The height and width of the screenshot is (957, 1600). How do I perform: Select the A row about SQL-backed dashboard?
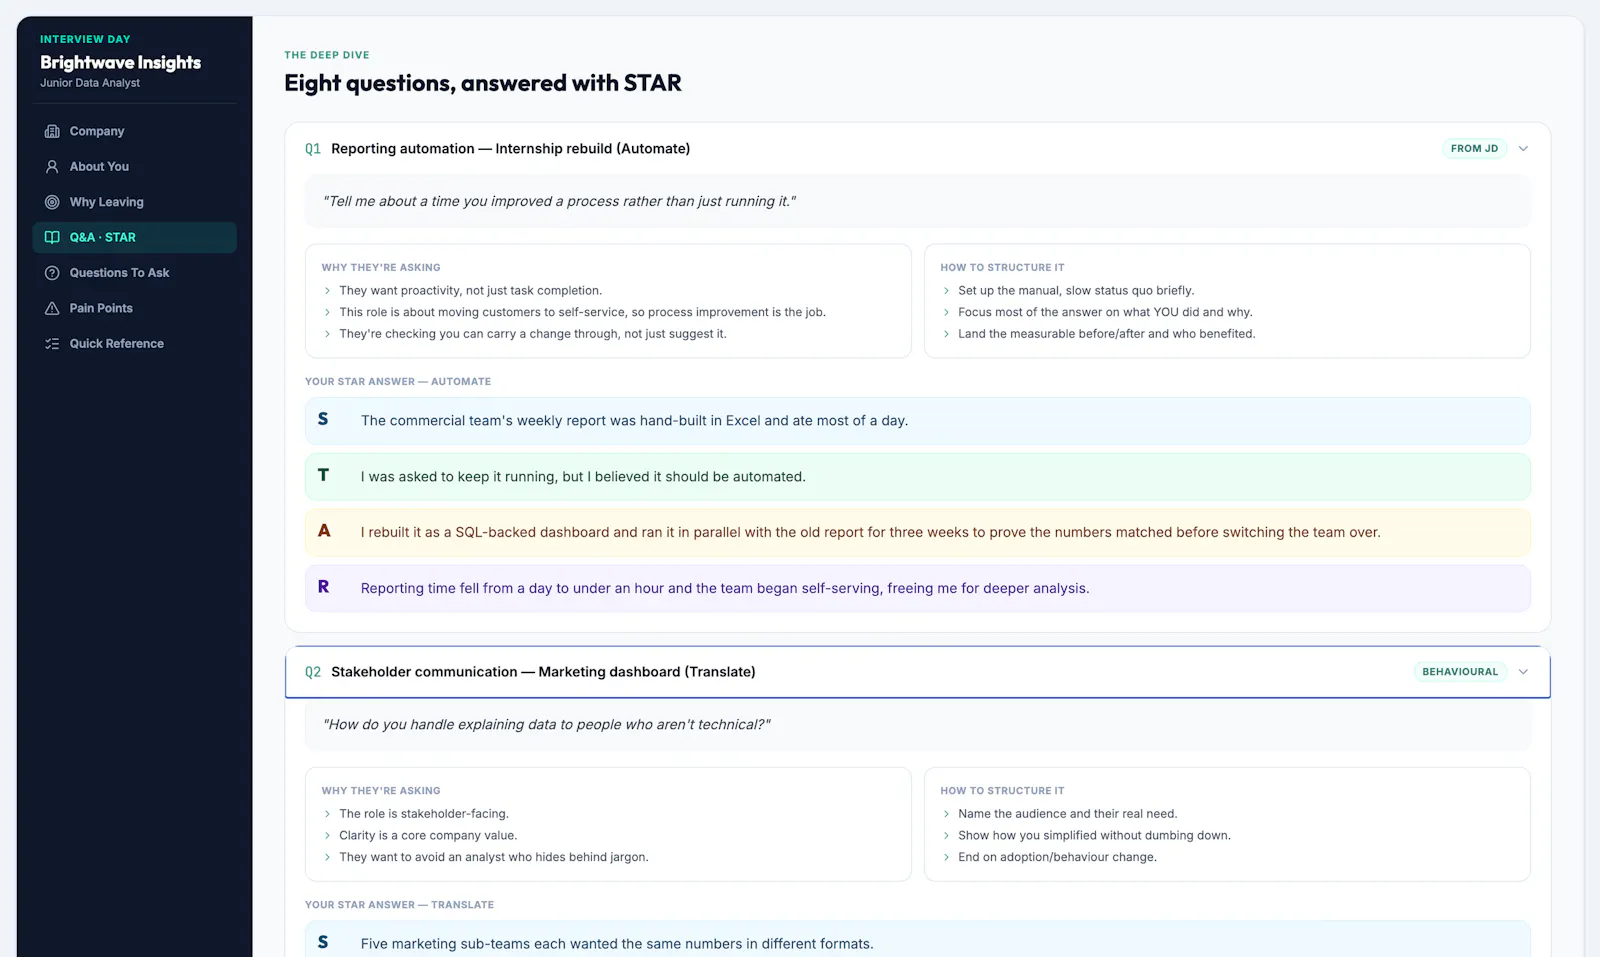918,533
